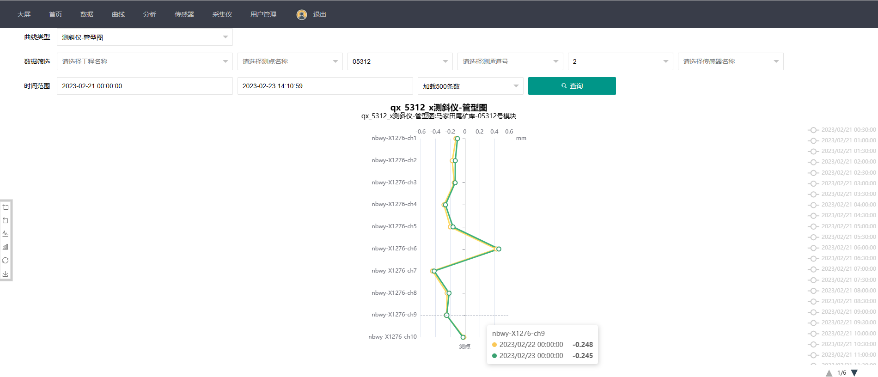Click chart data point at nbwy-X1276-ch10
Screen dimensions: 878x377
point(463,337)
